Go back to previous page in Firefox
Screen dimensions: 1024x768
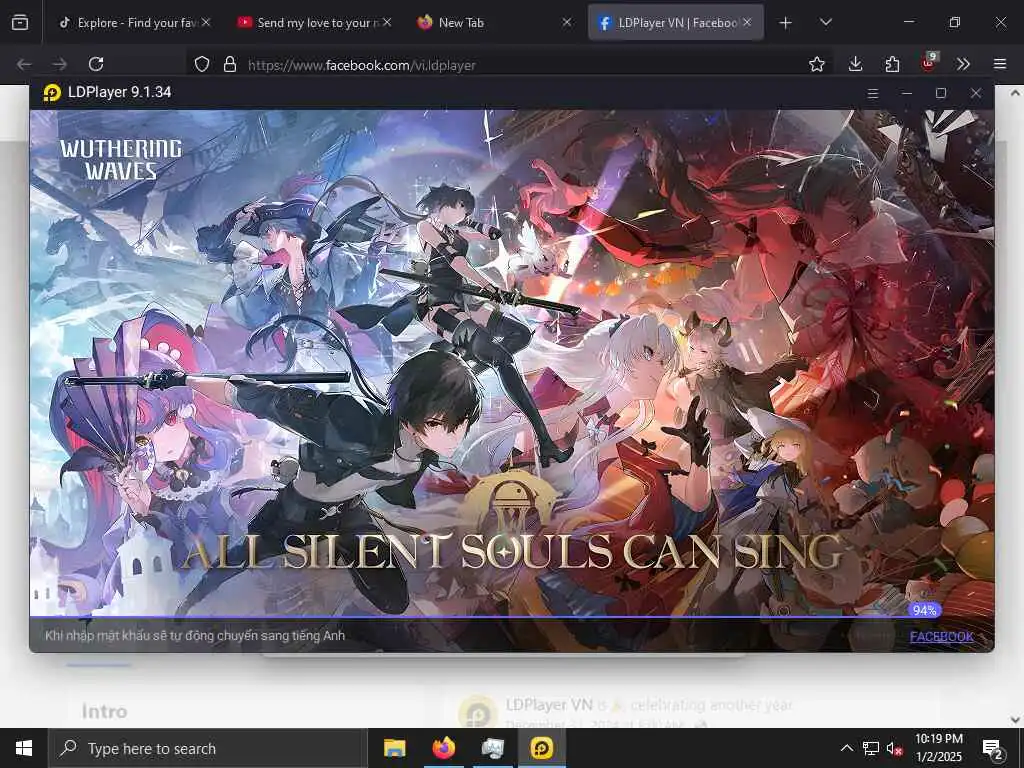pyautogui.click(x=24, y=64)
